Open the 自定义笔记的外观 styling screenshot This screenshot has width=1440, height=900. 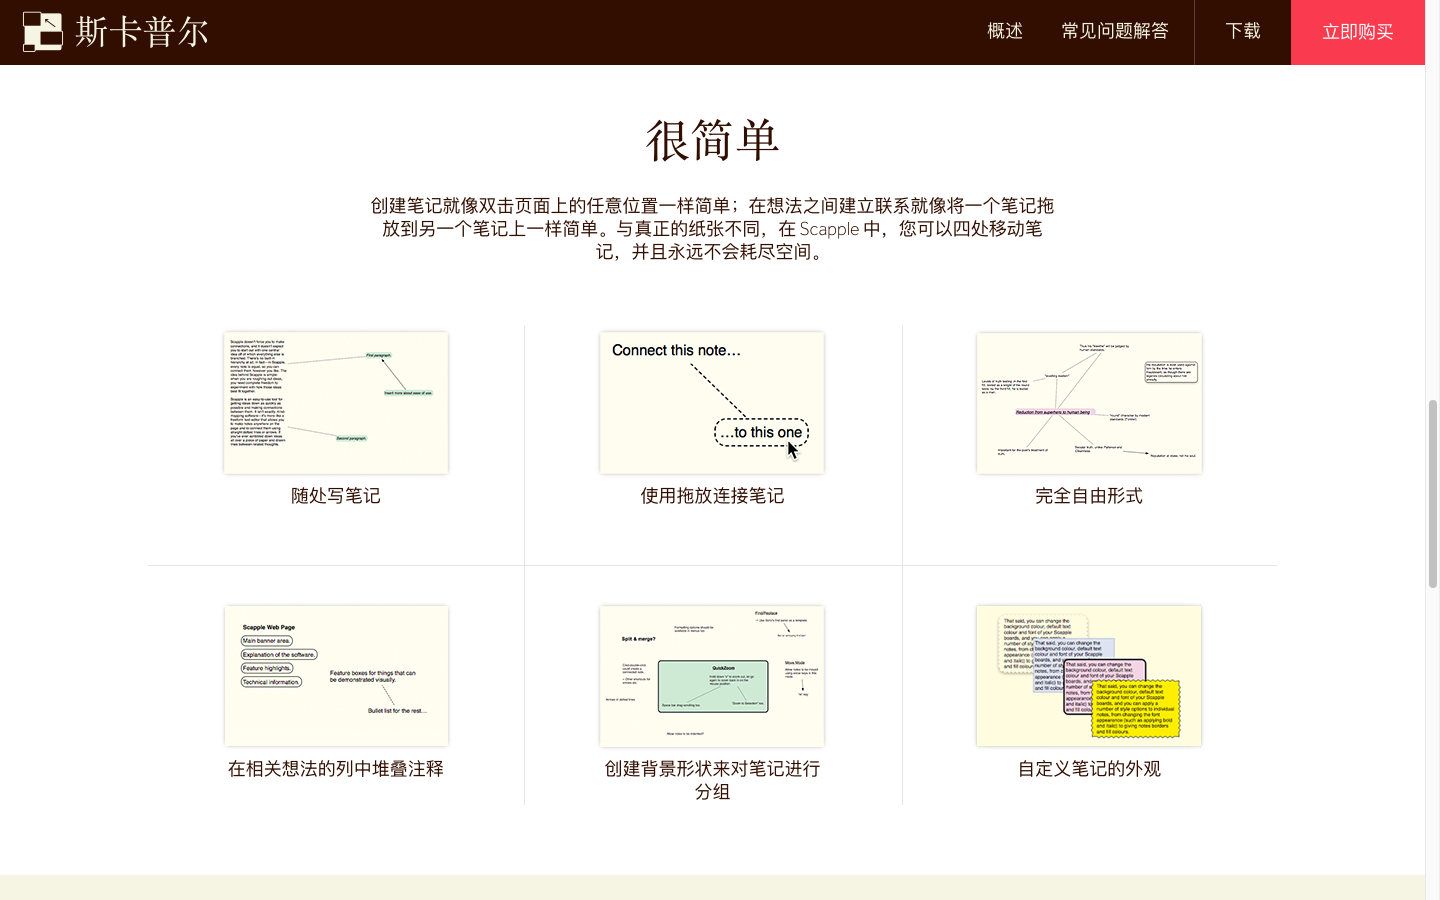1089,675
